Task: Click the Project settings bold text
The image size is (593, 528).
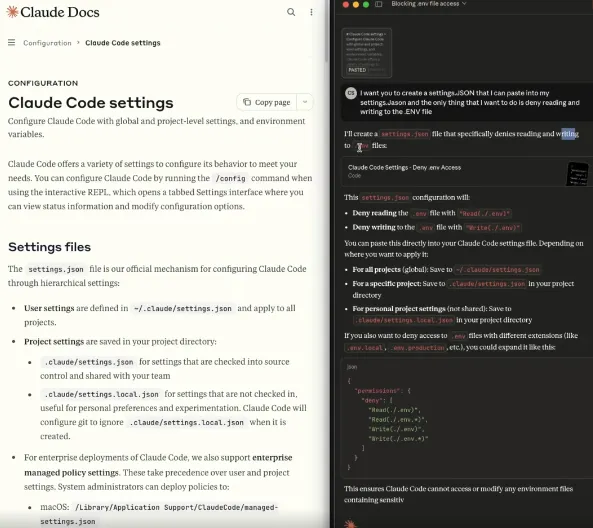Action: point(54,342)
